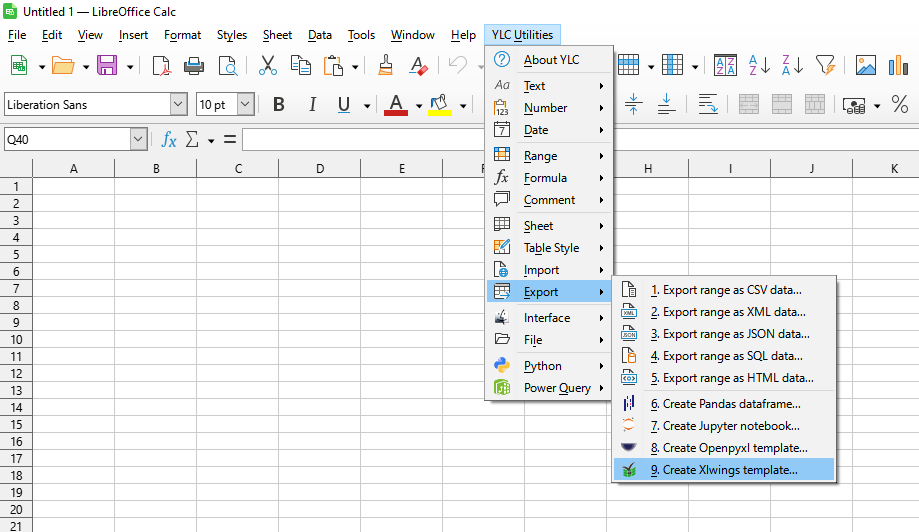Click cell A1 in the spreadsheet
Image resolution: width=919 pixels, height=532 pixels.
pos(74,186)
